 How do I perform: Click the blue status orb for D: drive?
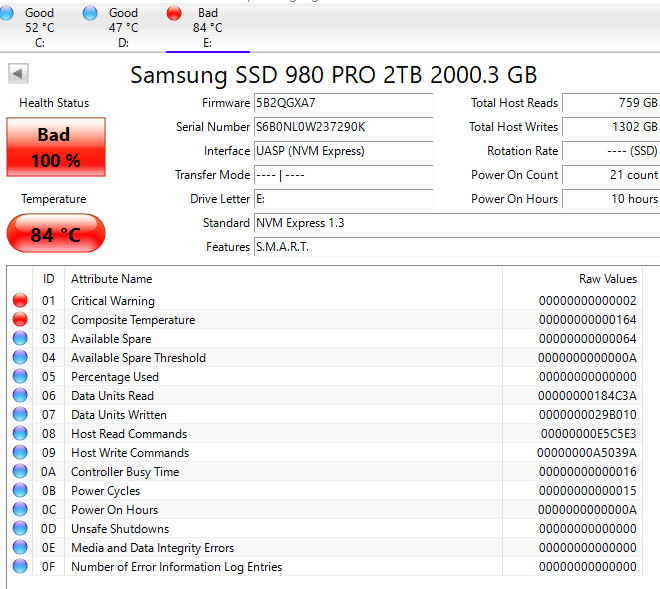click(x=90, y=13)
